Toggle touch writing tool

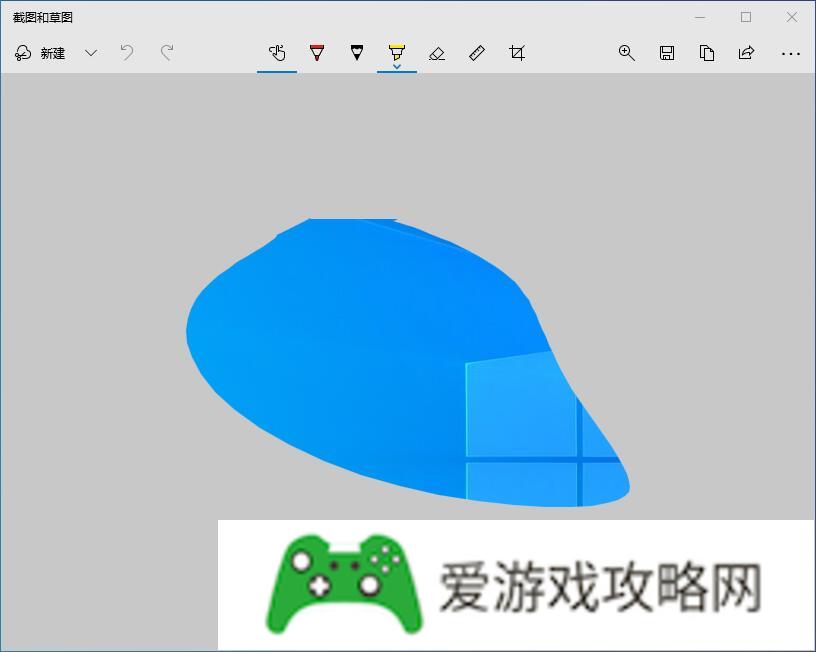[x=277, y=53]
